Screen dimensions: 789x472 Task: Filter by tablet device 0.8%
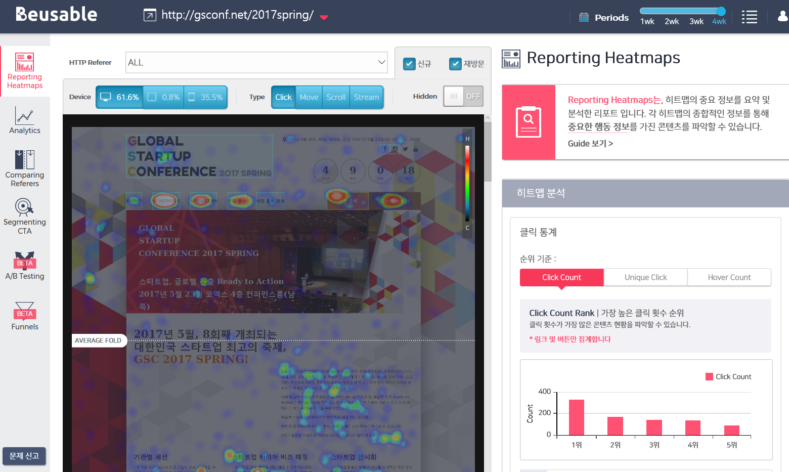(x=164, y=97)
